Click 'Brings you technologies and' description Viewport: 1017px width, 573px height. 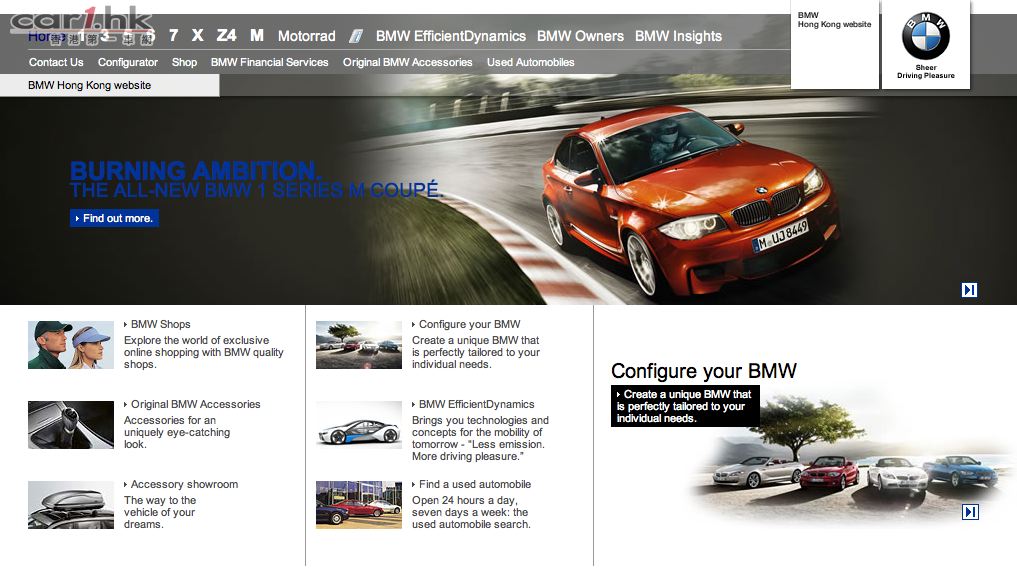pyautogui.click(x=480, y=438)
